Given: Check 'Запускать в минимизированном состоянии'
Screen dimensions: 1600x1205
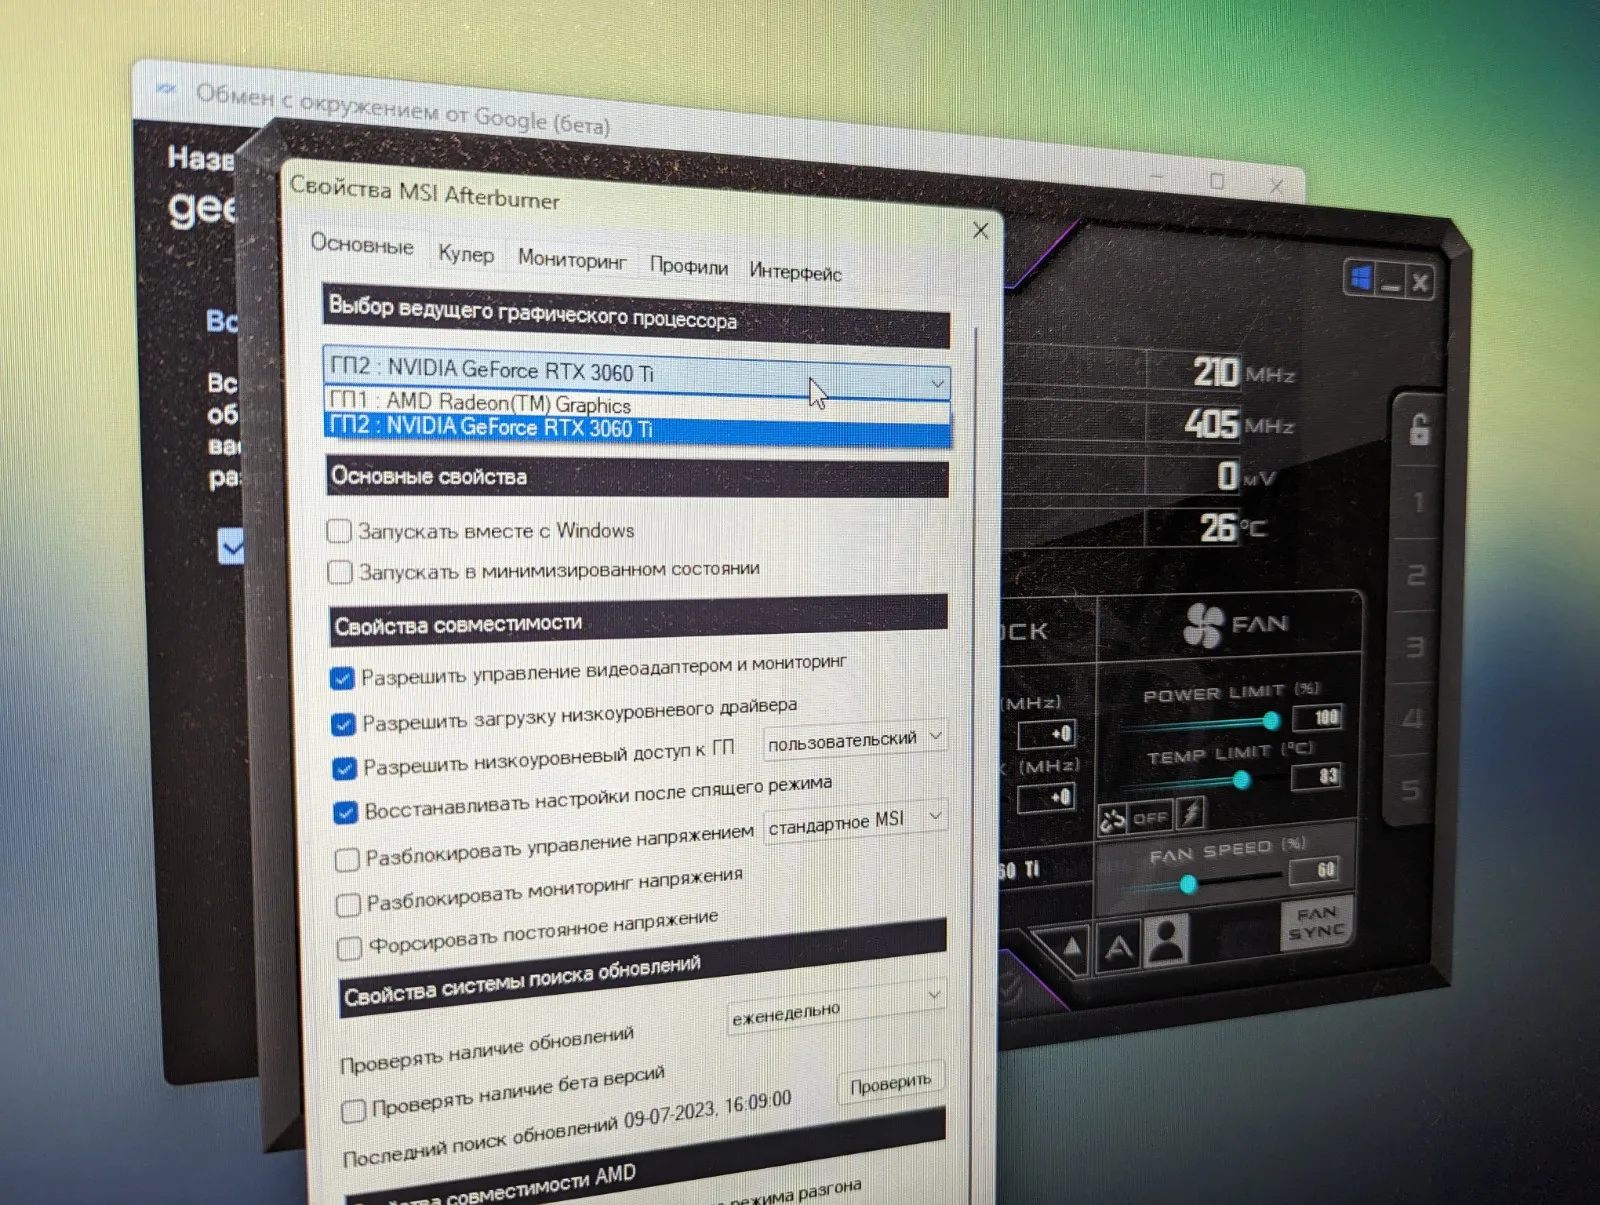Looking at the screenshot, I should (341, 572).
